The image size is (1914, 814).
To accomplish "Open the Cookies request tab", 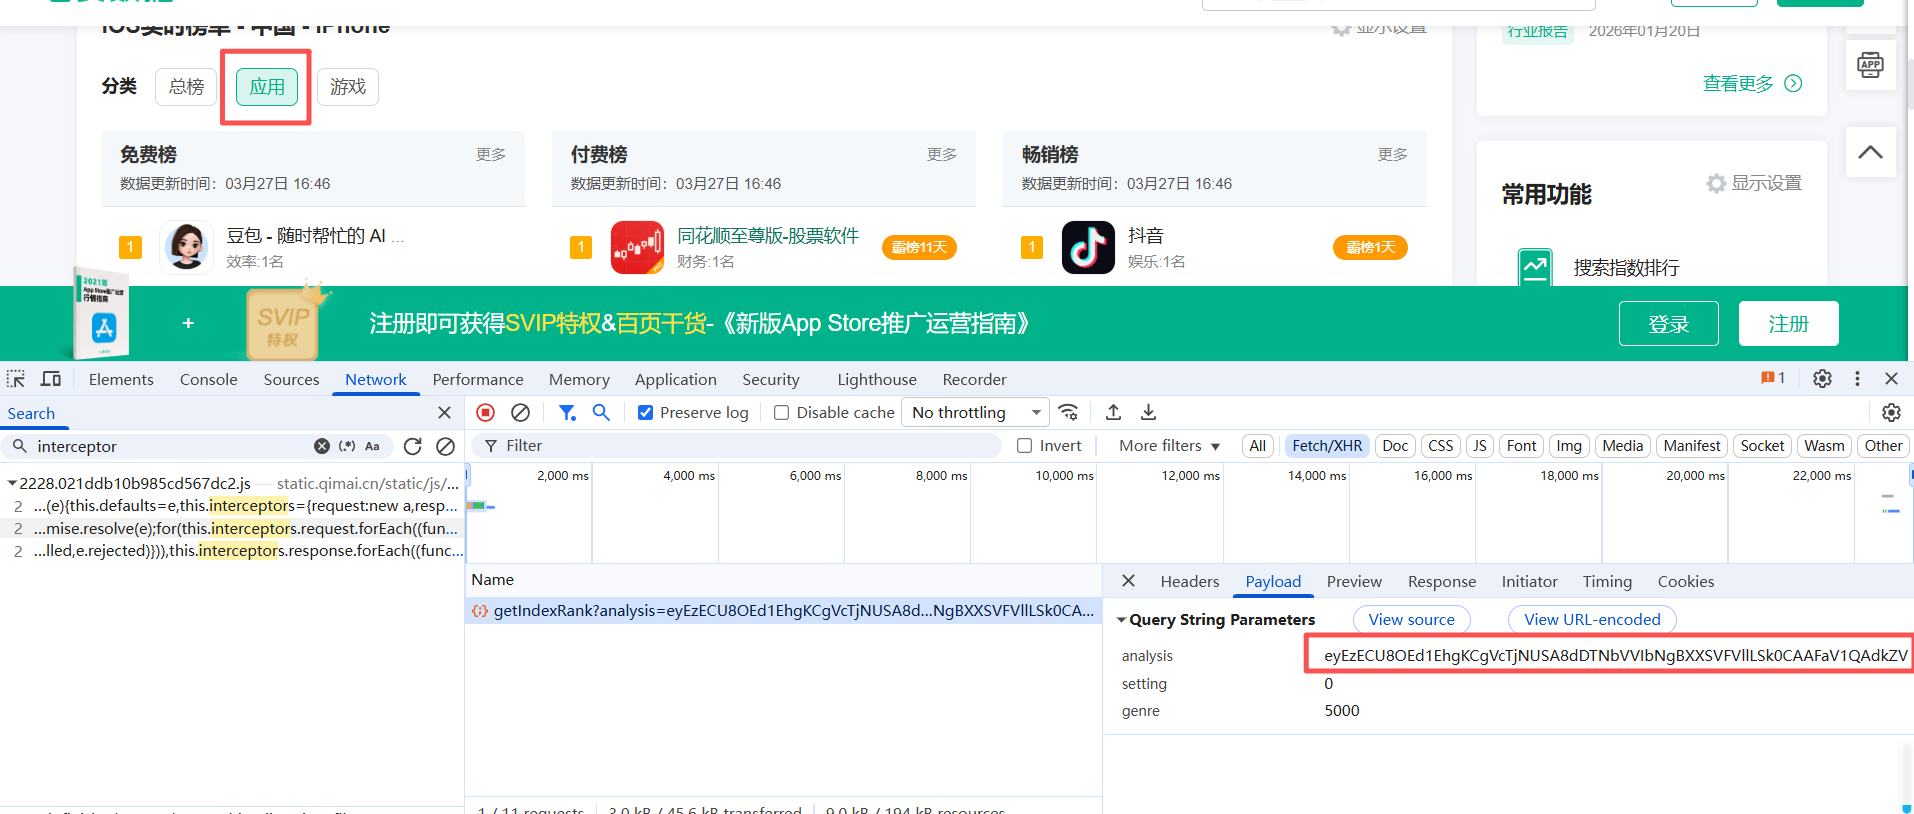I will pos(1685,582).
